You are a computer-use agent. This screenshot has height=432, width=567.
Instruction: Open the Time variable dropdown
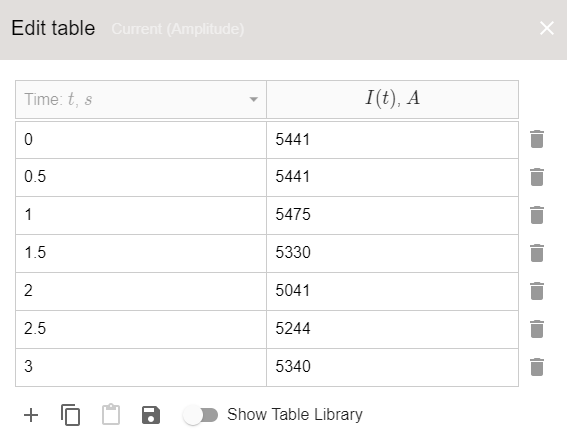point(141,99)
